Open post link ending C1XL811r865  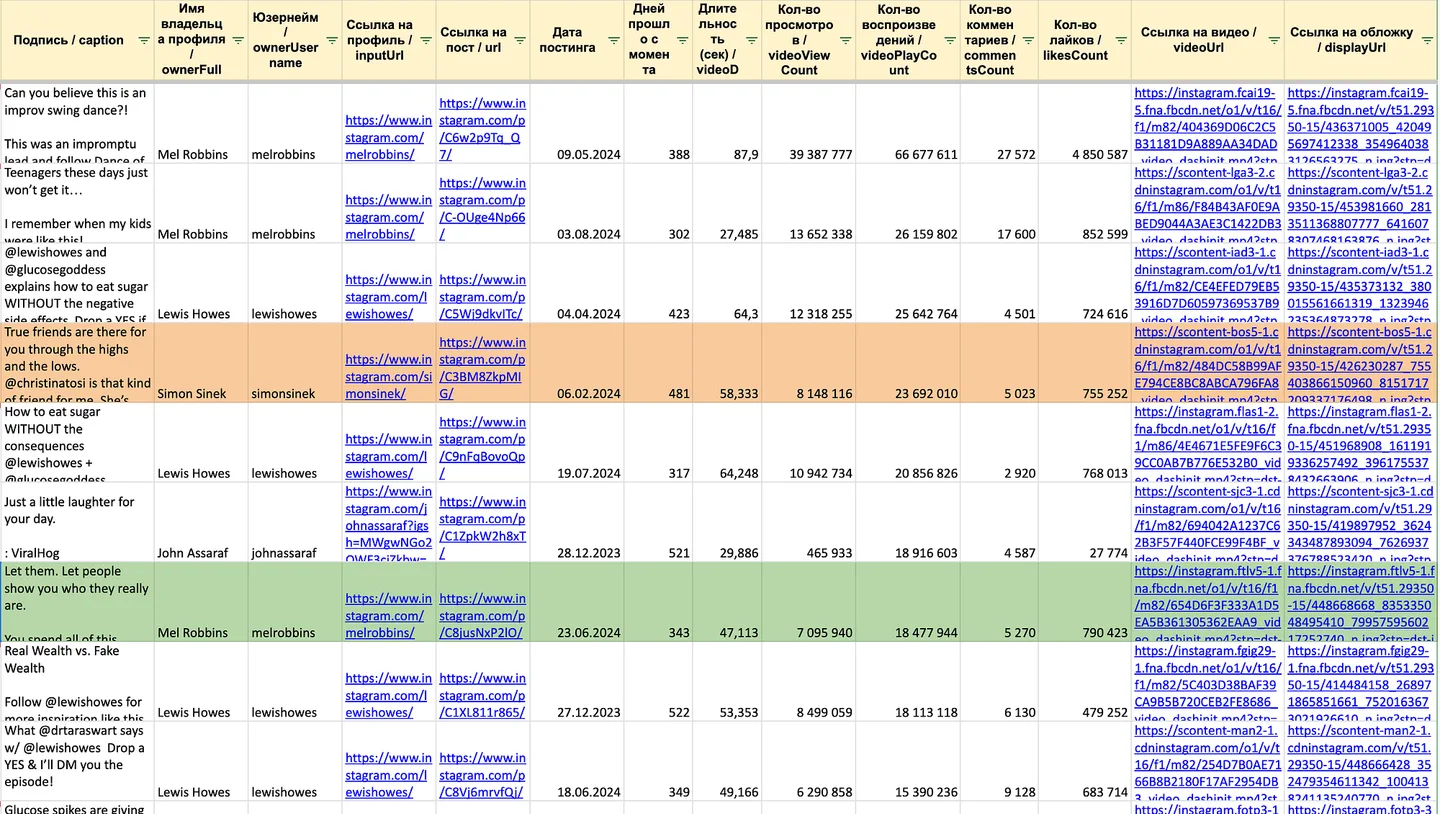point(482,695)
